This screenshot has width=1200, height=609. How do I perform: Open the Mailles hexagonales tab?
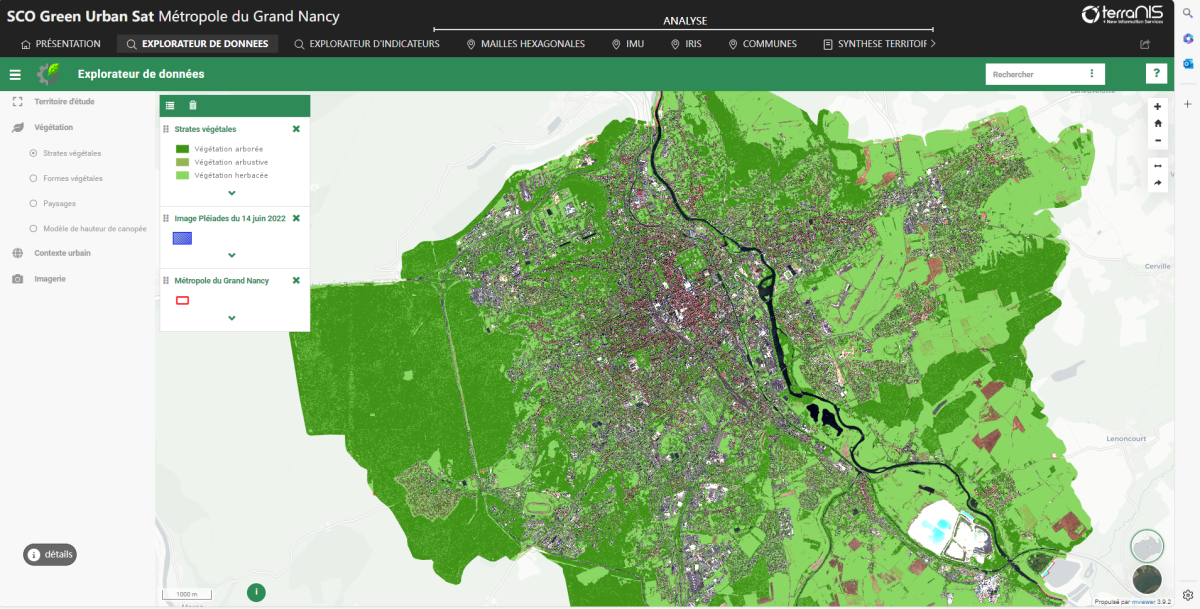[x=525, y=44]
